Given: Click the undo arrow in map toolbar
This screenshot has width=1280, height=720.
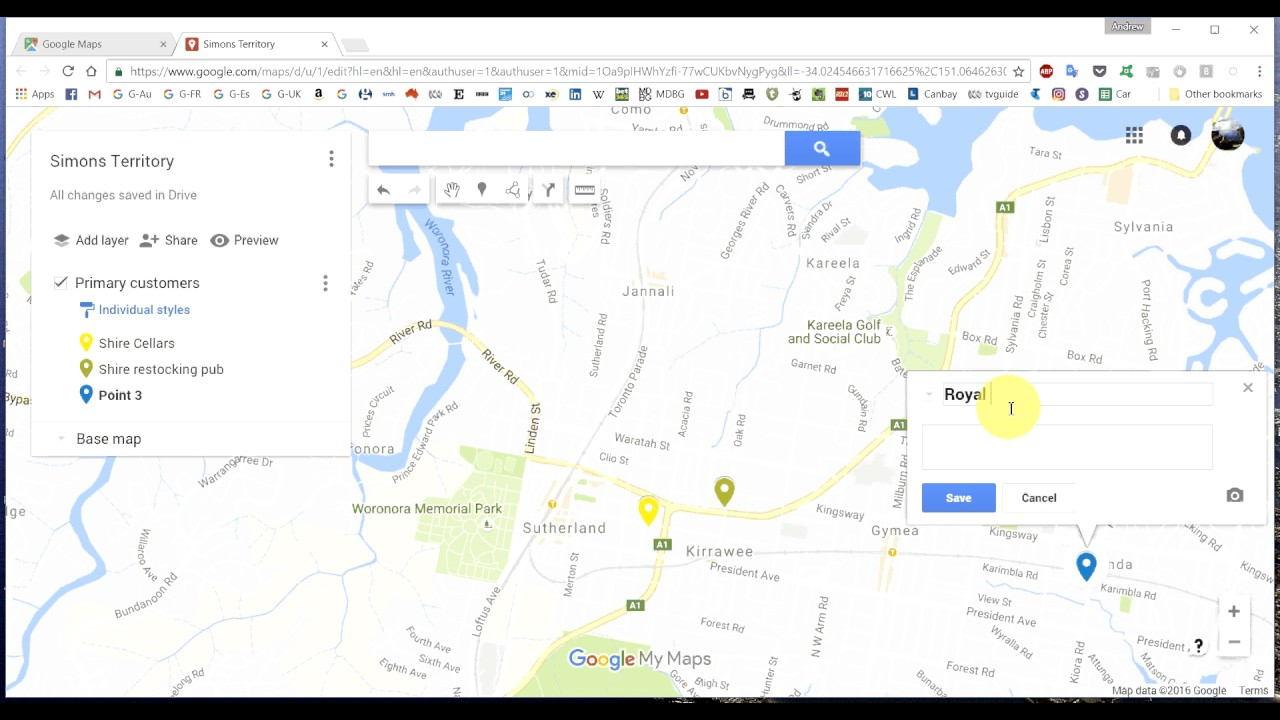Looking at the screenshot, I should (383, 190).
